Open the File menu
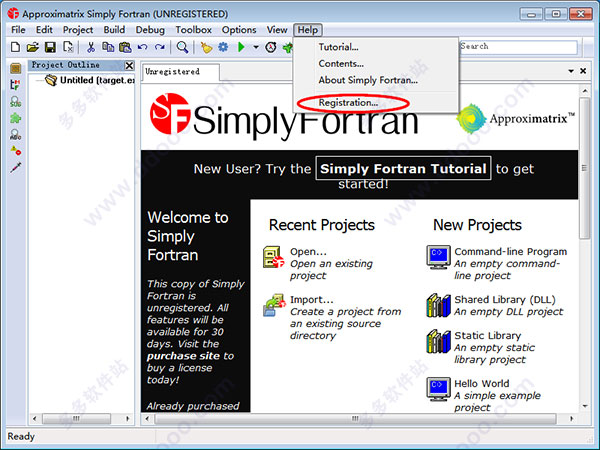This screenshot has height=450, width=600. [x=18, y=30]
